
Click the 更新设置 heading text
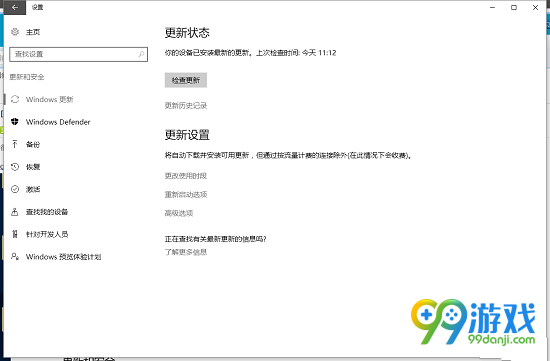coord(187,135)
